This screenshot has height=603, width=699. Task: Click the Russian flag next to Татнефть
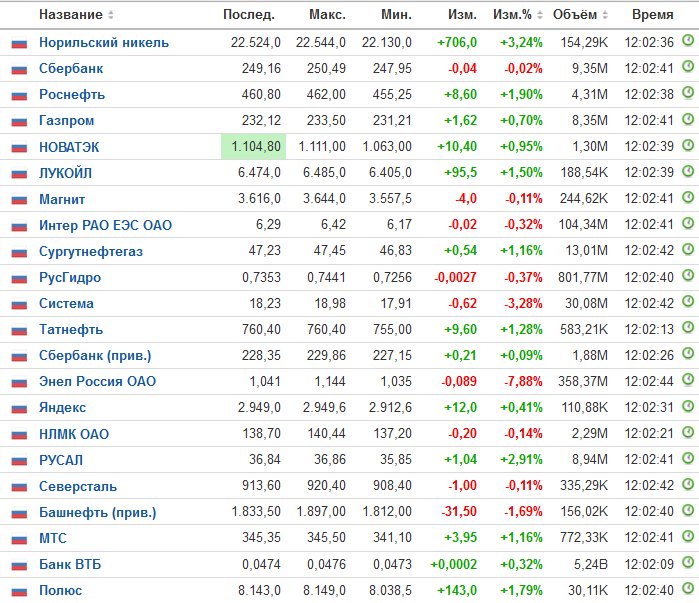point(19,330)
